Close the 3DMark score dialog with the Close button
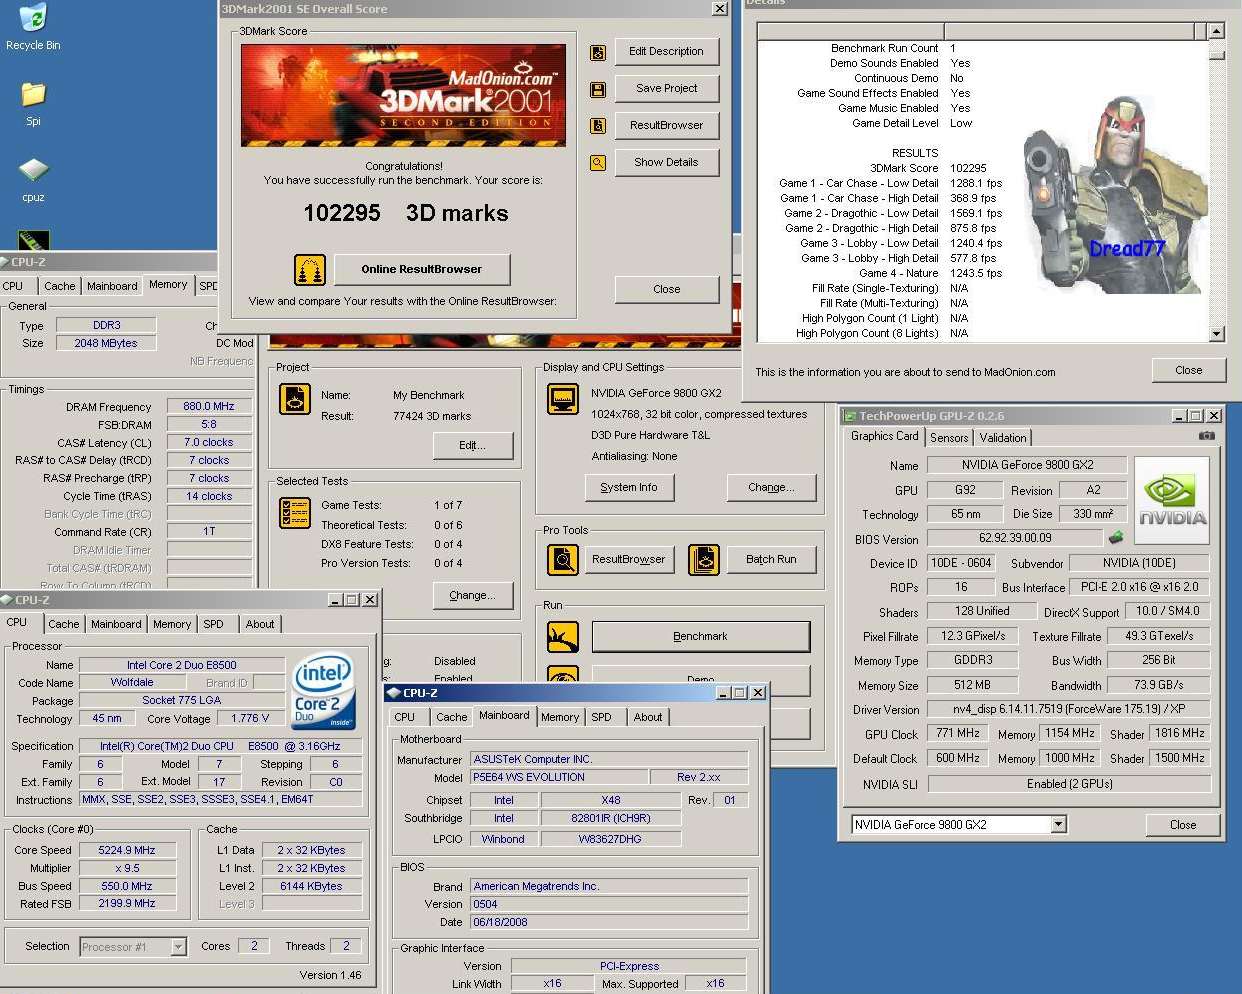 click(x=666, y=290)
